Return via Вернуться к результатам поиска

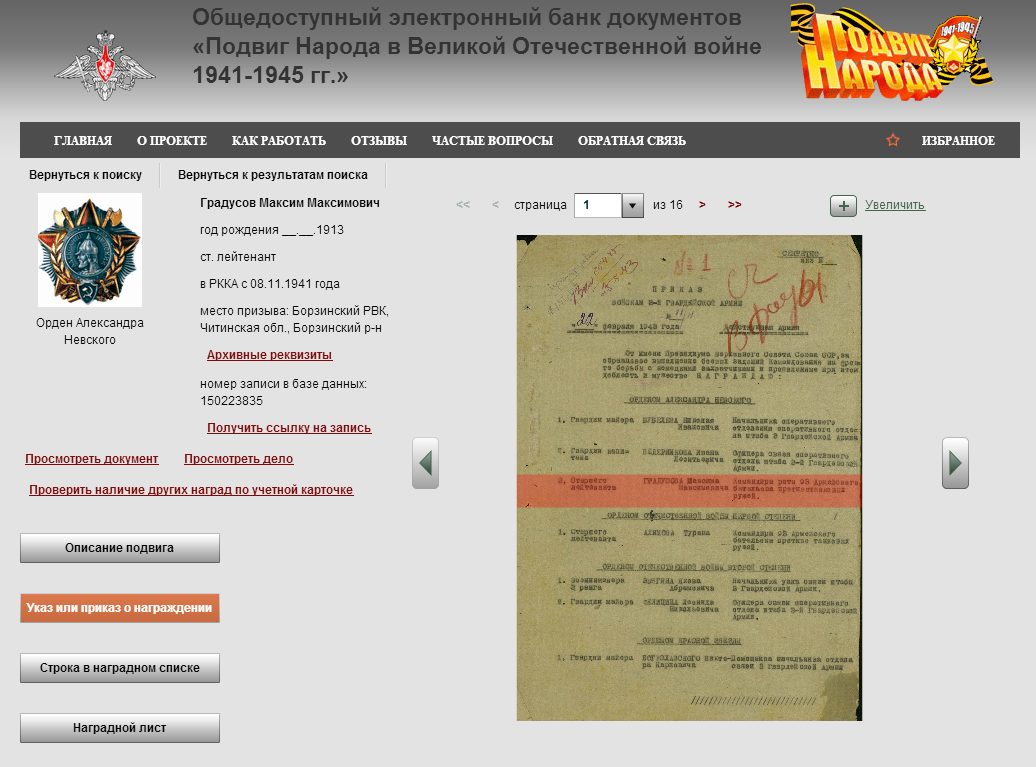pos(272,175)
